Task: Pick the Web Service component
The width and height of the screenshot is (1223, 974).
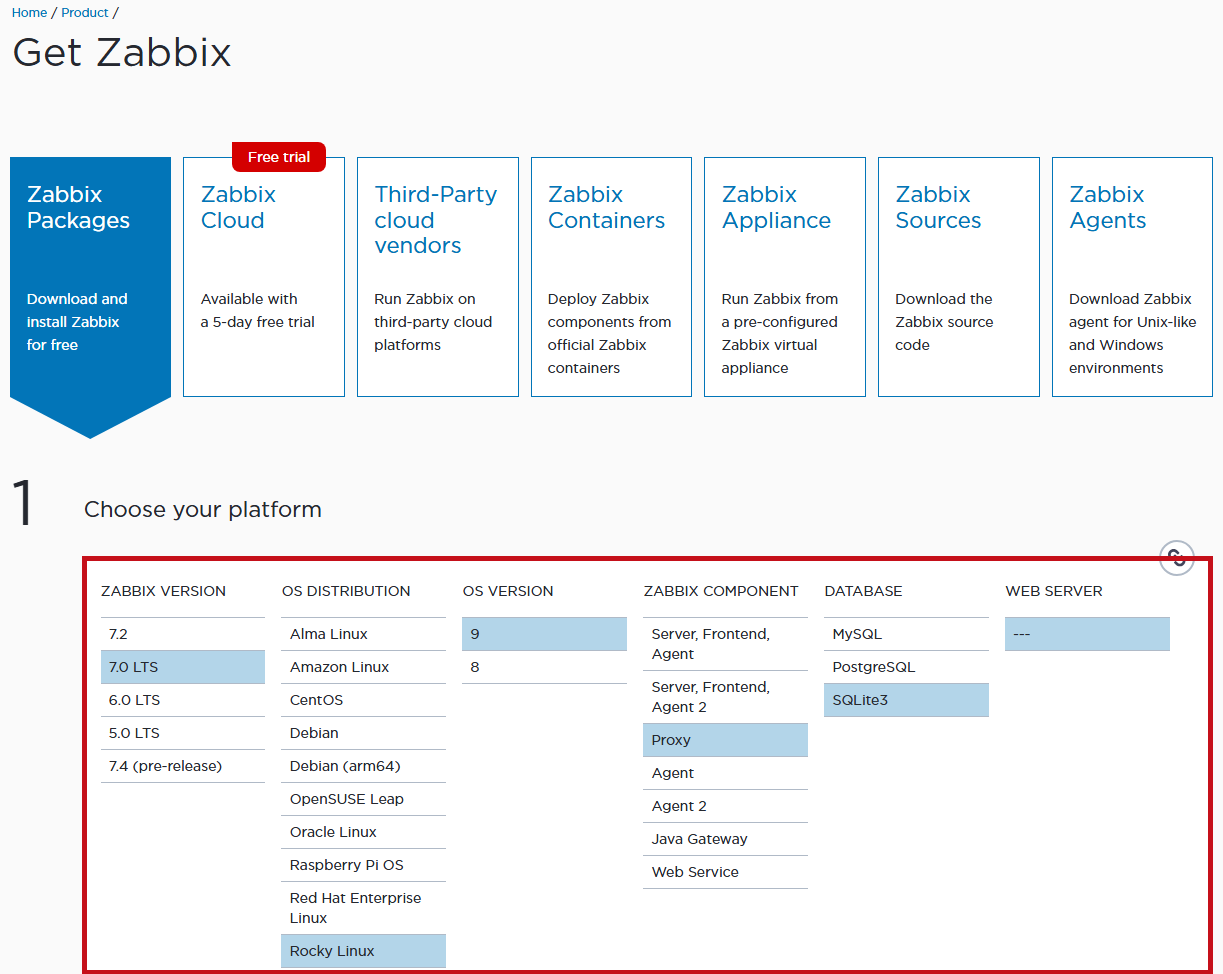Action: pyautogui.click(x=726, y=872)
